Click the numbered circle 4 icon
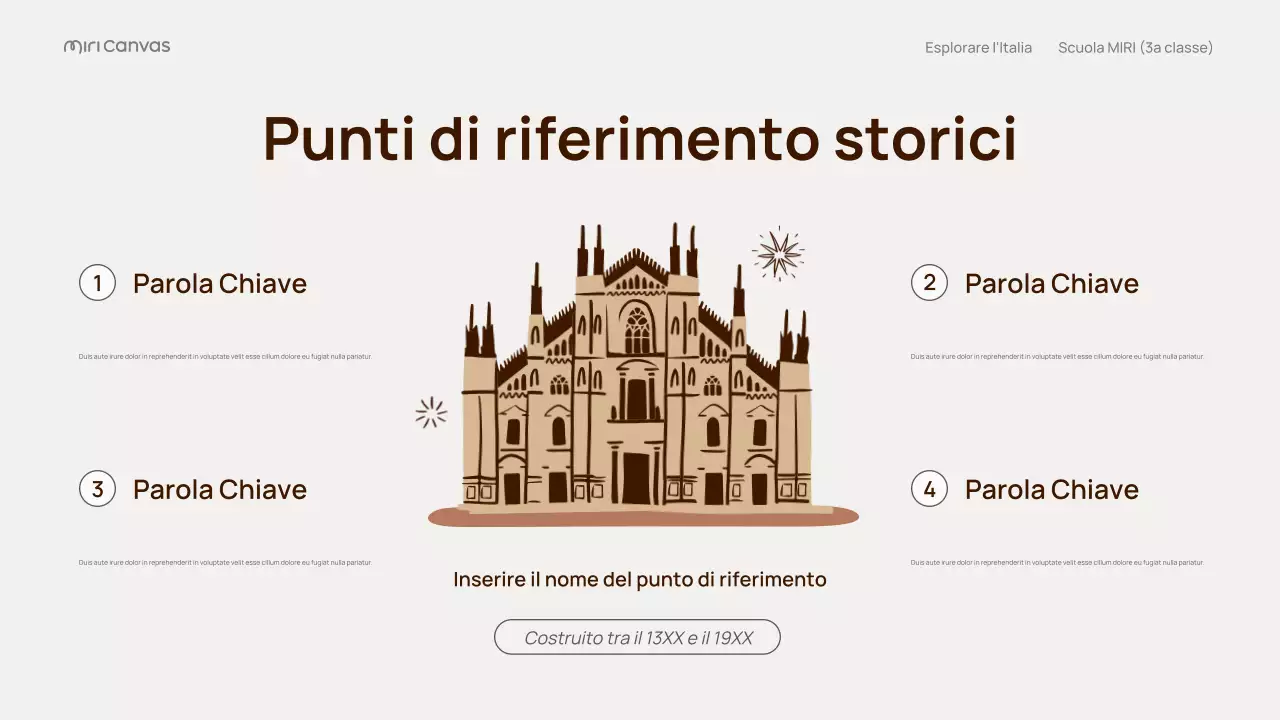The height and width of the screenshot is (720, 1280). 929,488
